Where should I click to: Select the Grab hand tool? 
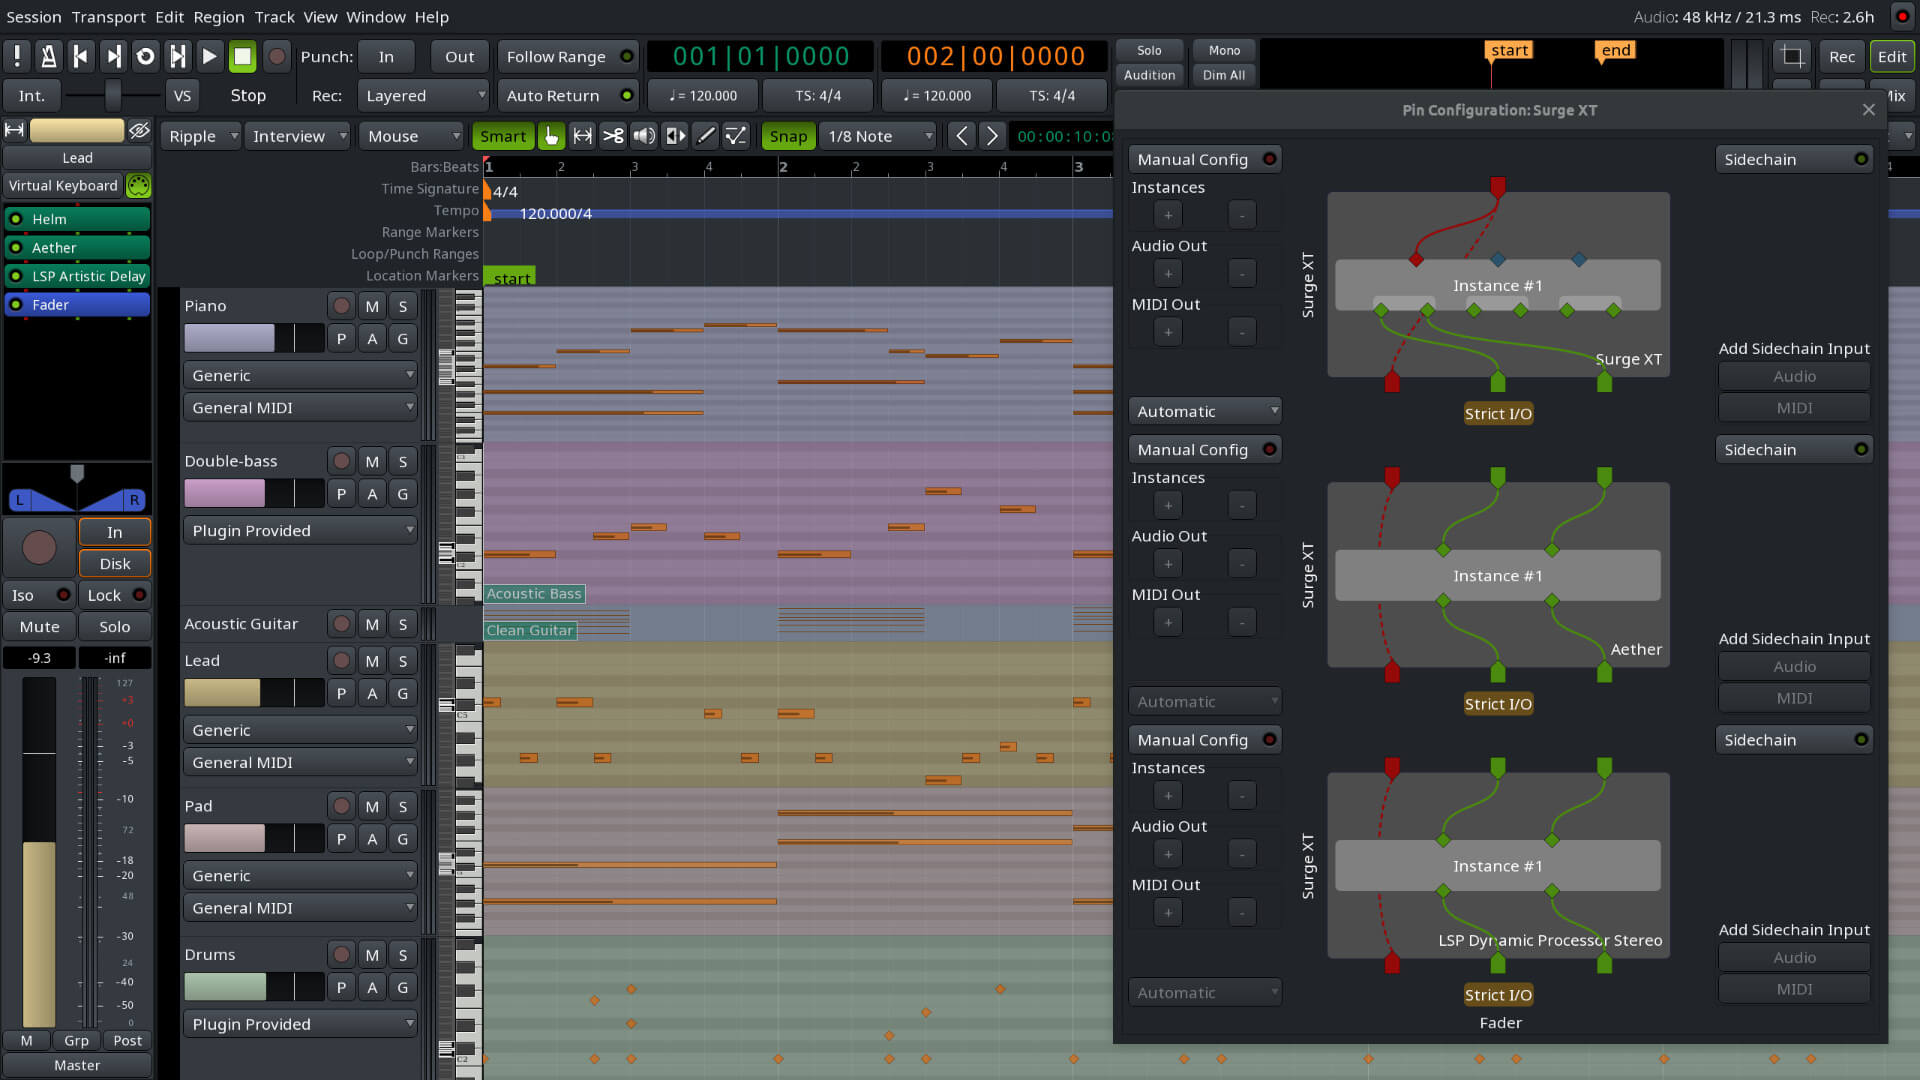pyautogui.click(x=552, y=136)
